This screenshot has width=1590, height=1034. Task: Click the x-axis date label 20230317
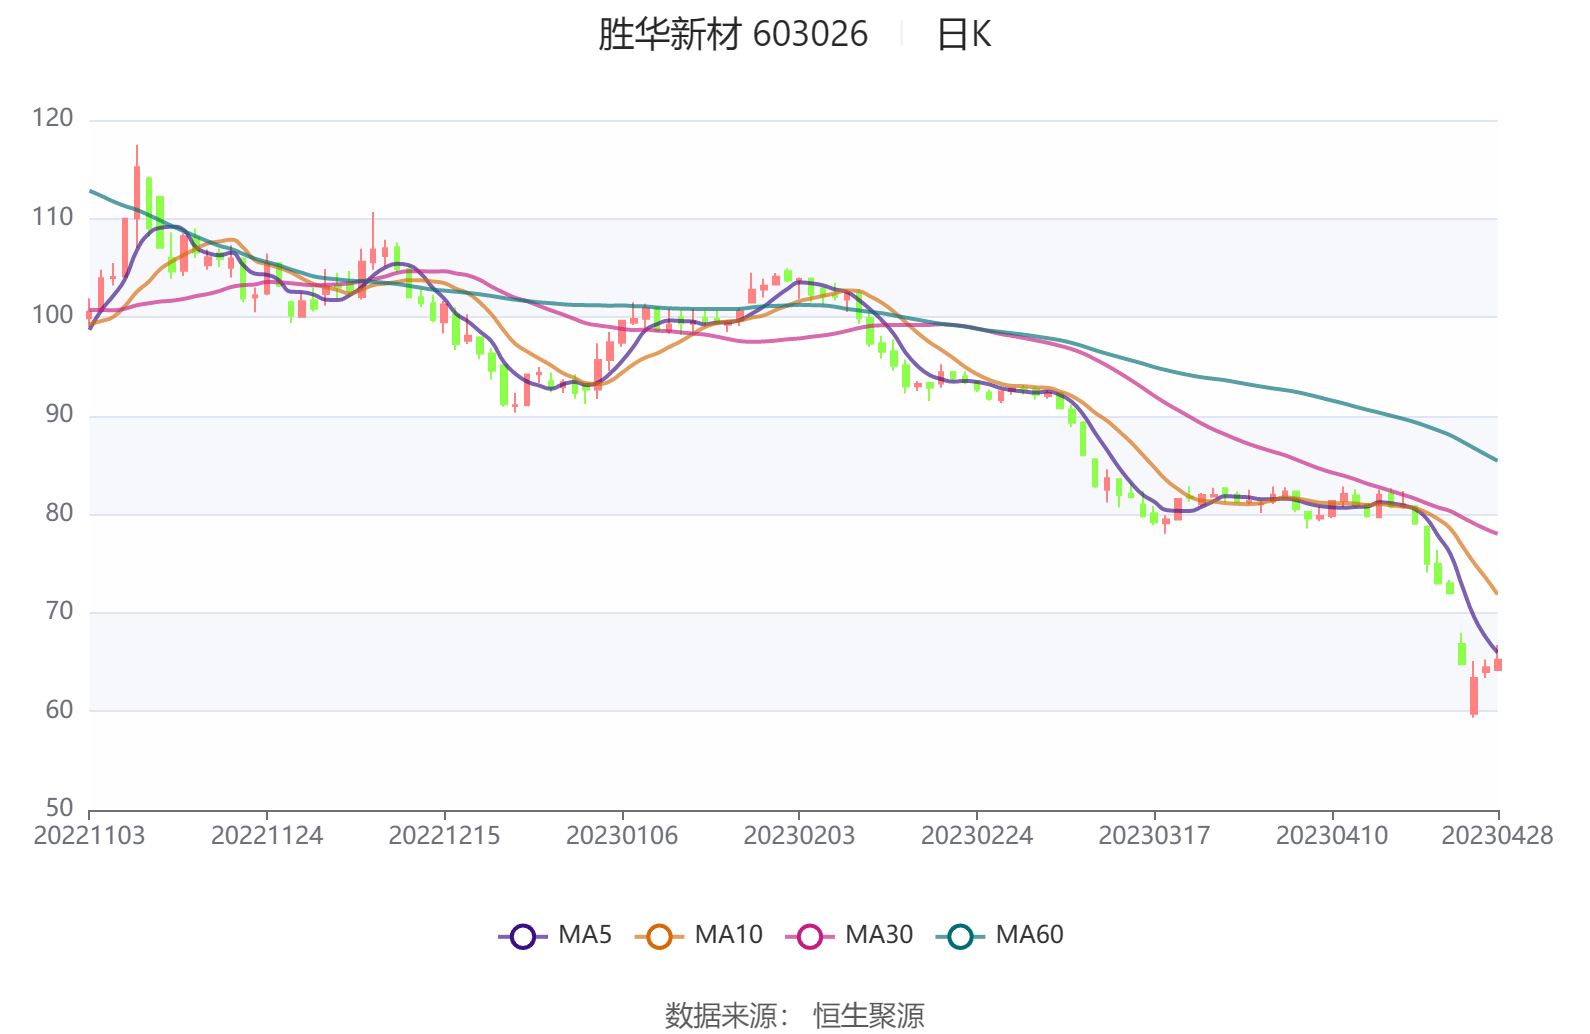pyautogui.click(x=1154, y=835)
